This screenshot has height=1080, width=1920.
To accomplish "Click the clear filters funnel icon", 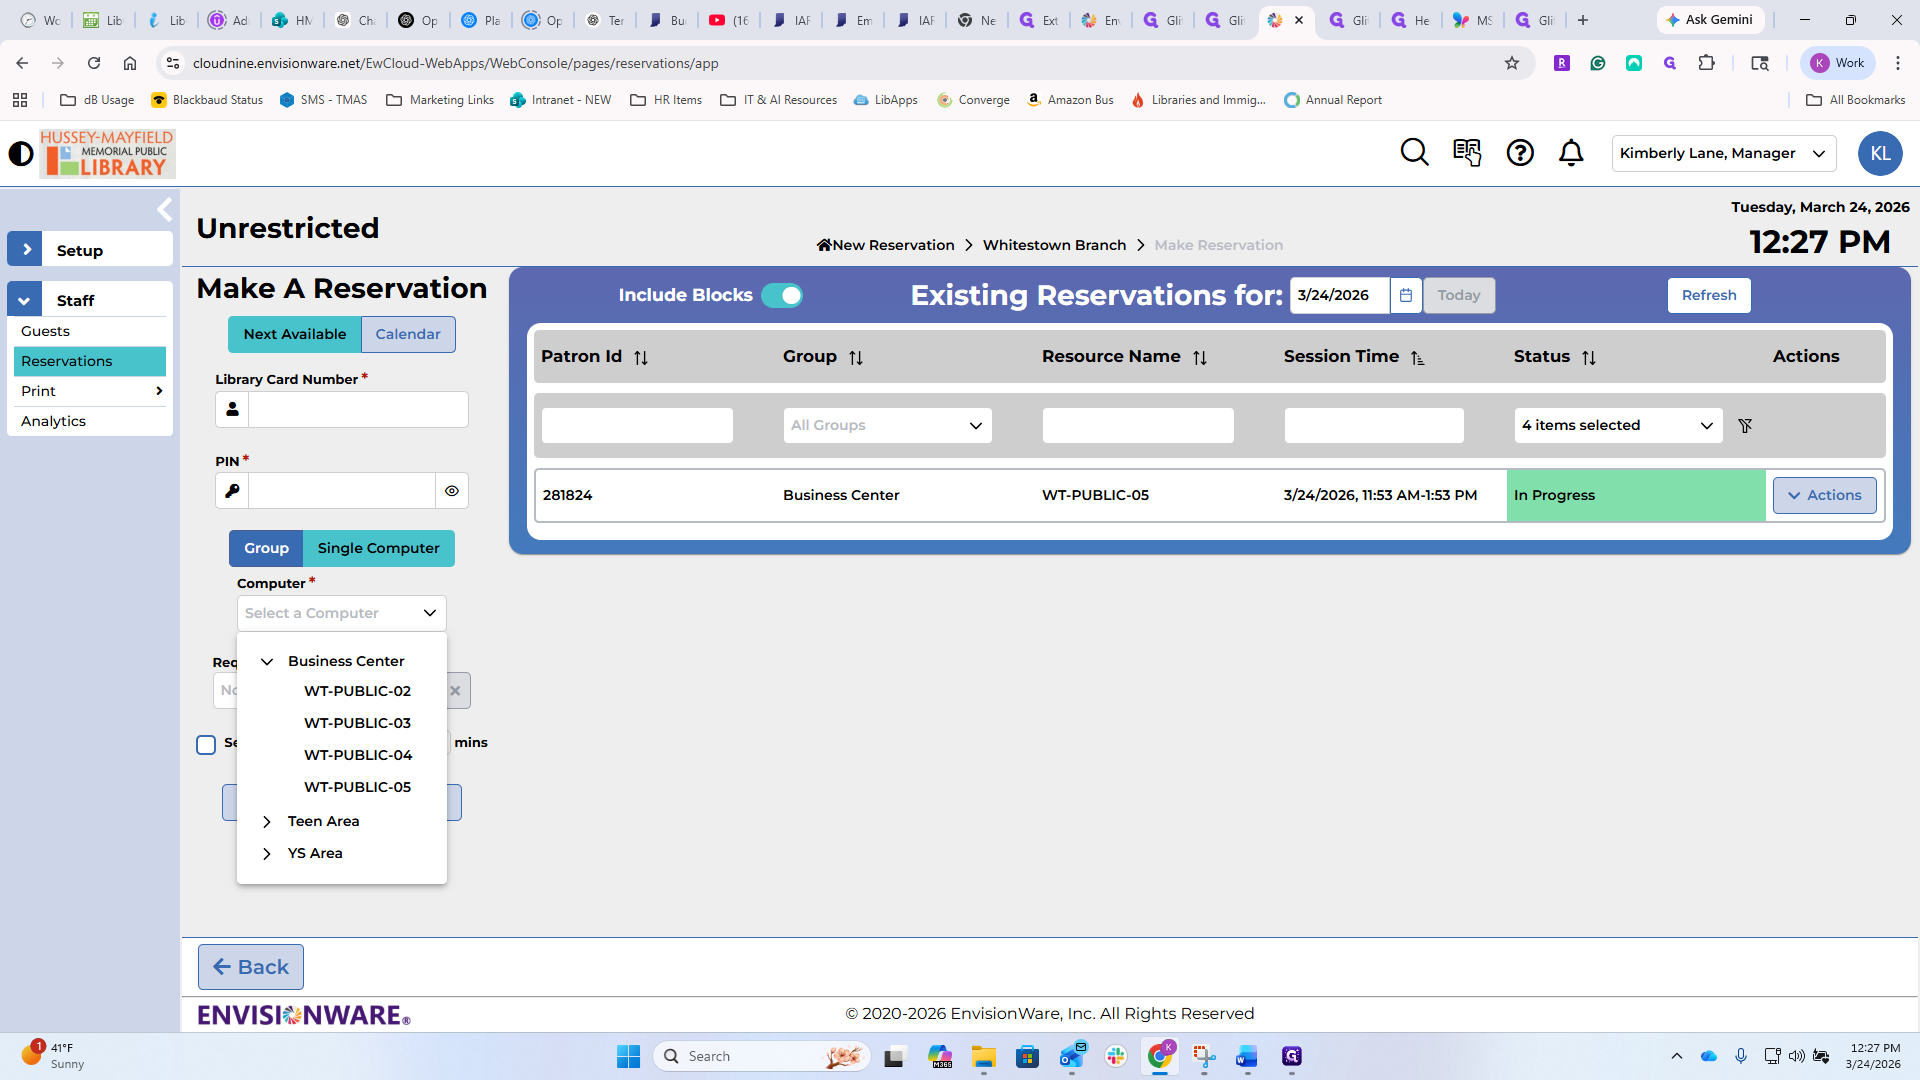I will point(1745,426).
